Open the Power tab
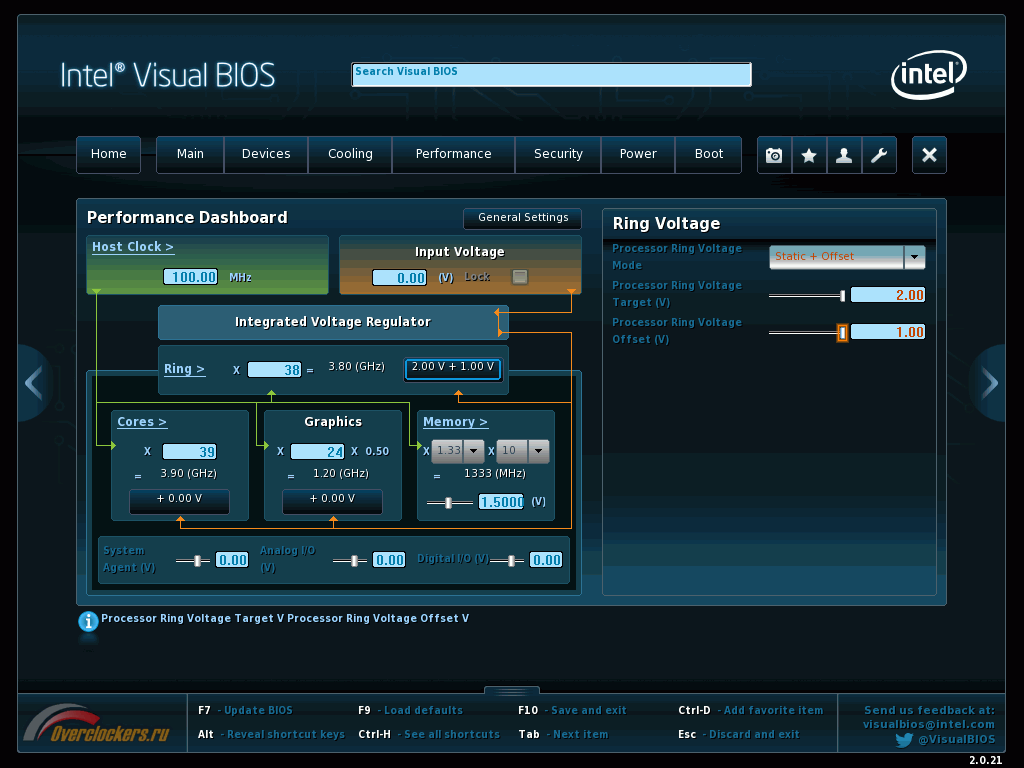 [637, 154]
